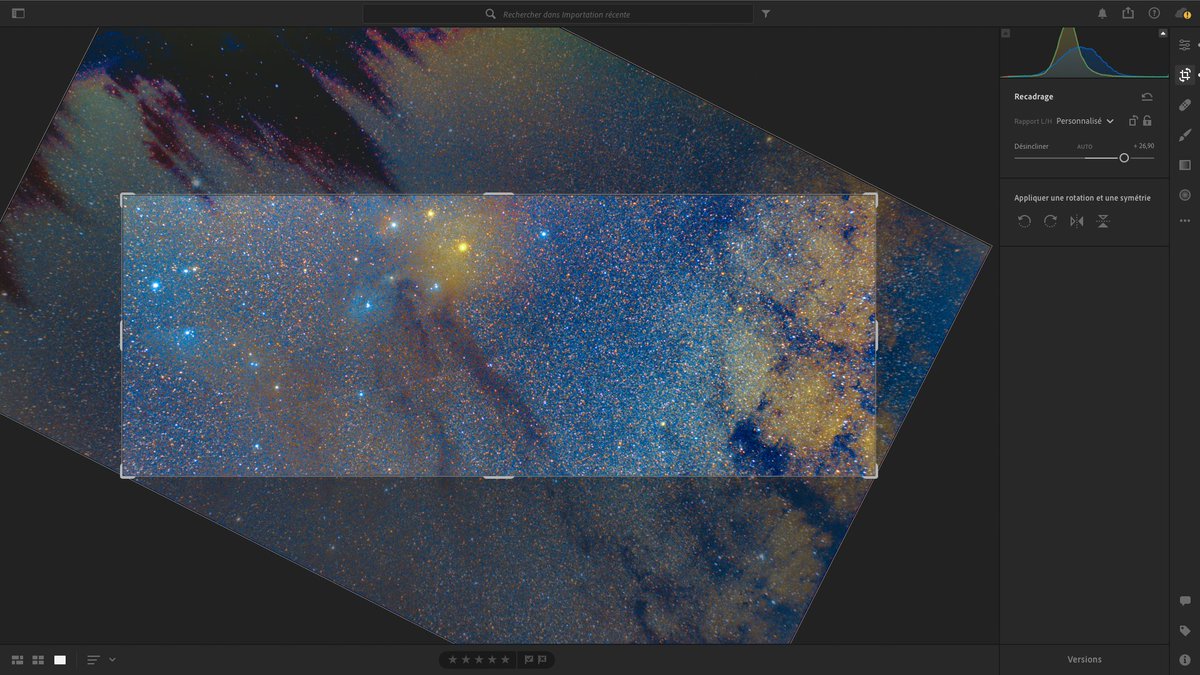Toggle the aspect ratio lock padlock
Viewport: 1200px width, 675px height.
pyautogui.click(x=1147, y=121)
